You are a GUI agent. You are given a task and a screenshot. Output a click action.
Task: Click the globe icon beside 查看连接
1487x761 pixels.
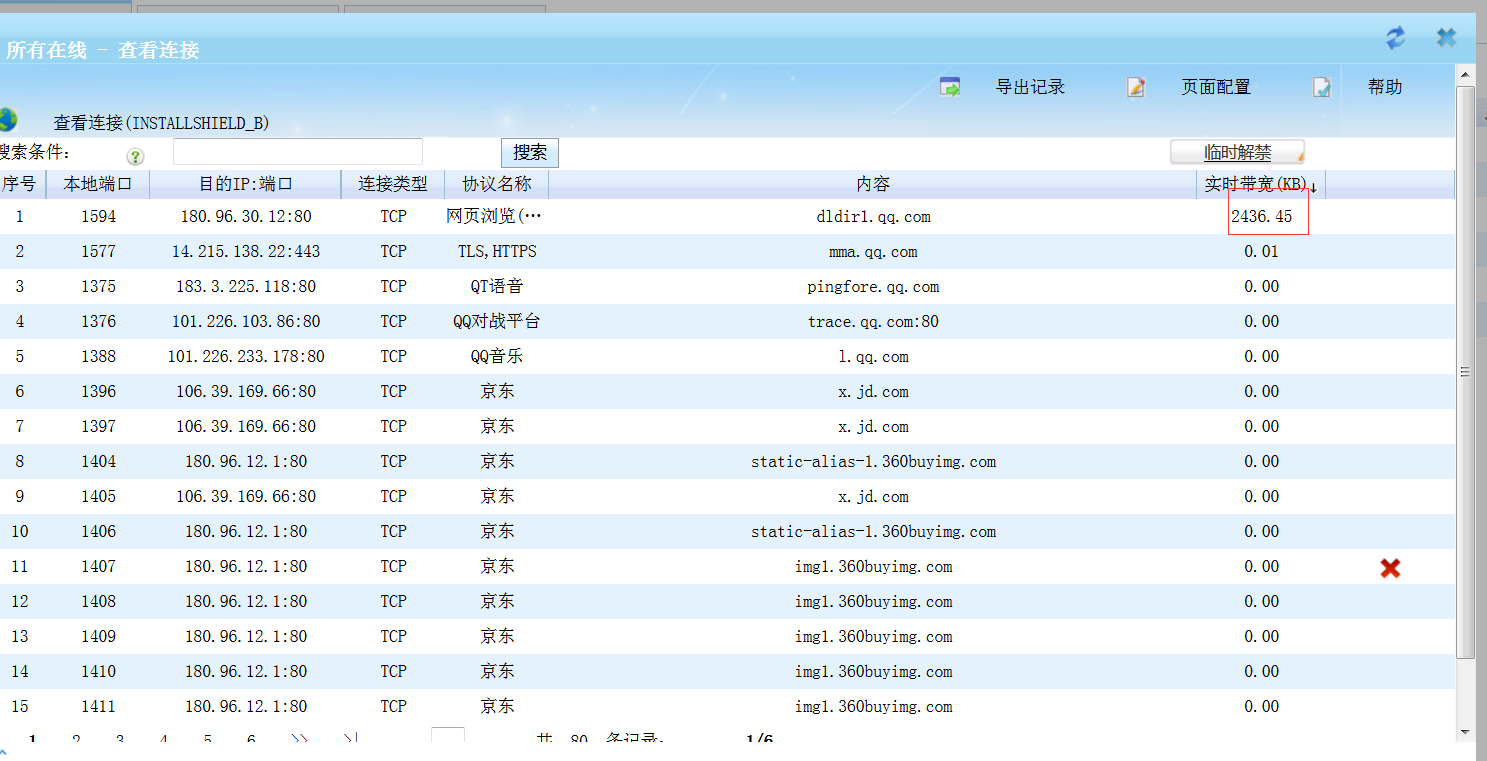click(x=8, y=120)
